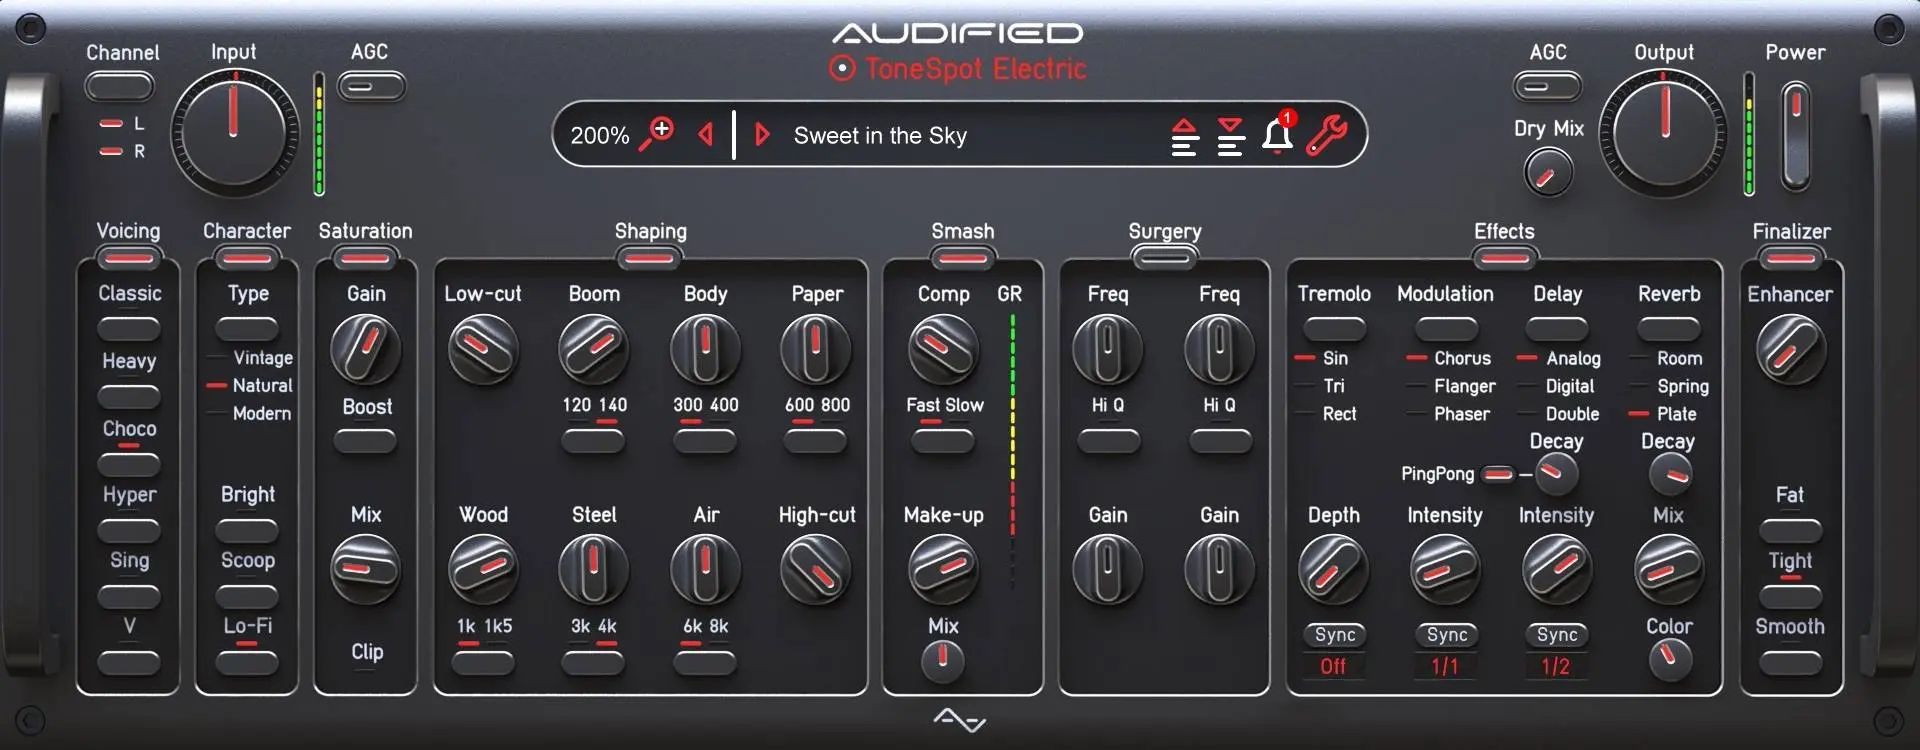Toggle the Character section on/off
Image resolution: width=1920 pixels, height=750 pixels.
(247, 258)
